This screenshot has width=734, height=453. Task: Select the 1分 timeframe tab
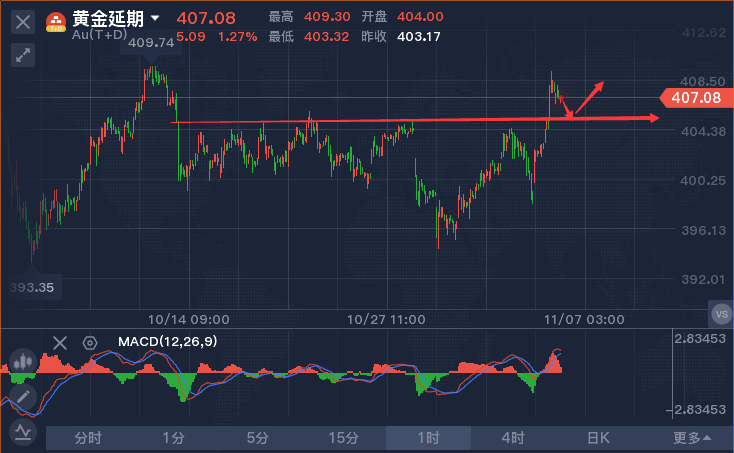(x=173, y=438)
